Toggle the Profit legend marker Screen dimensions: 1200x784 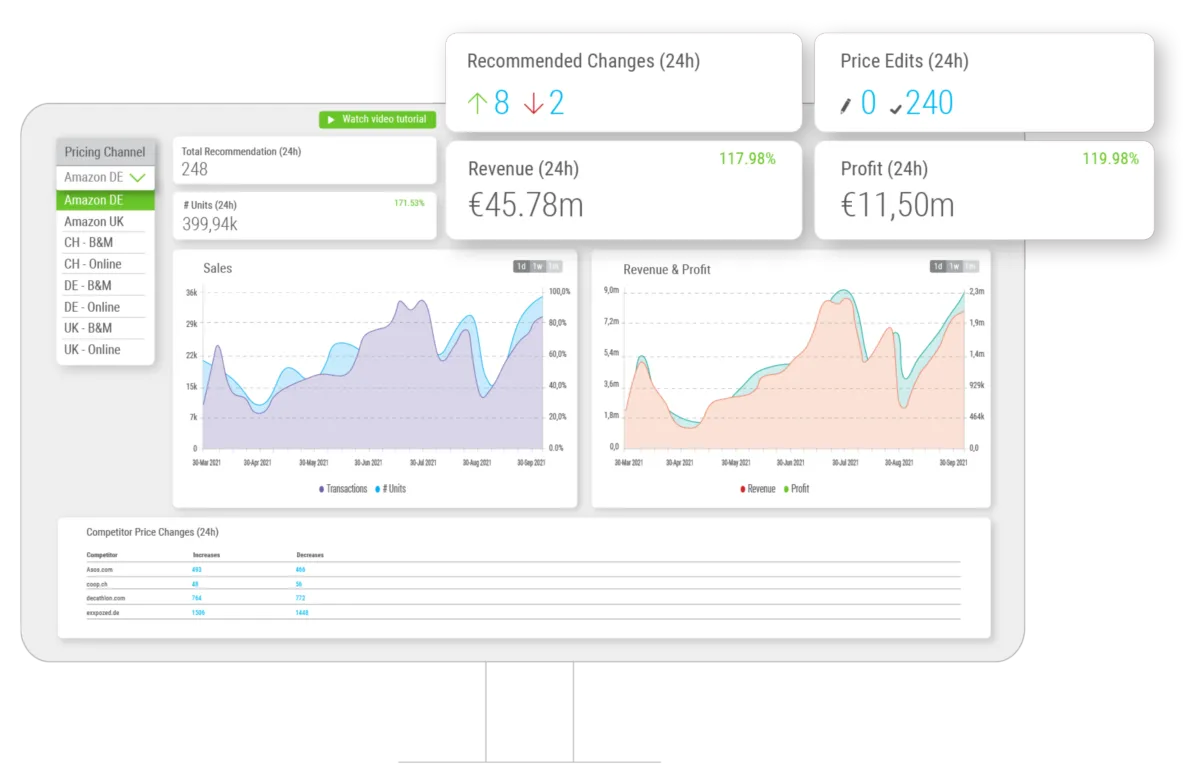(786, 489)
